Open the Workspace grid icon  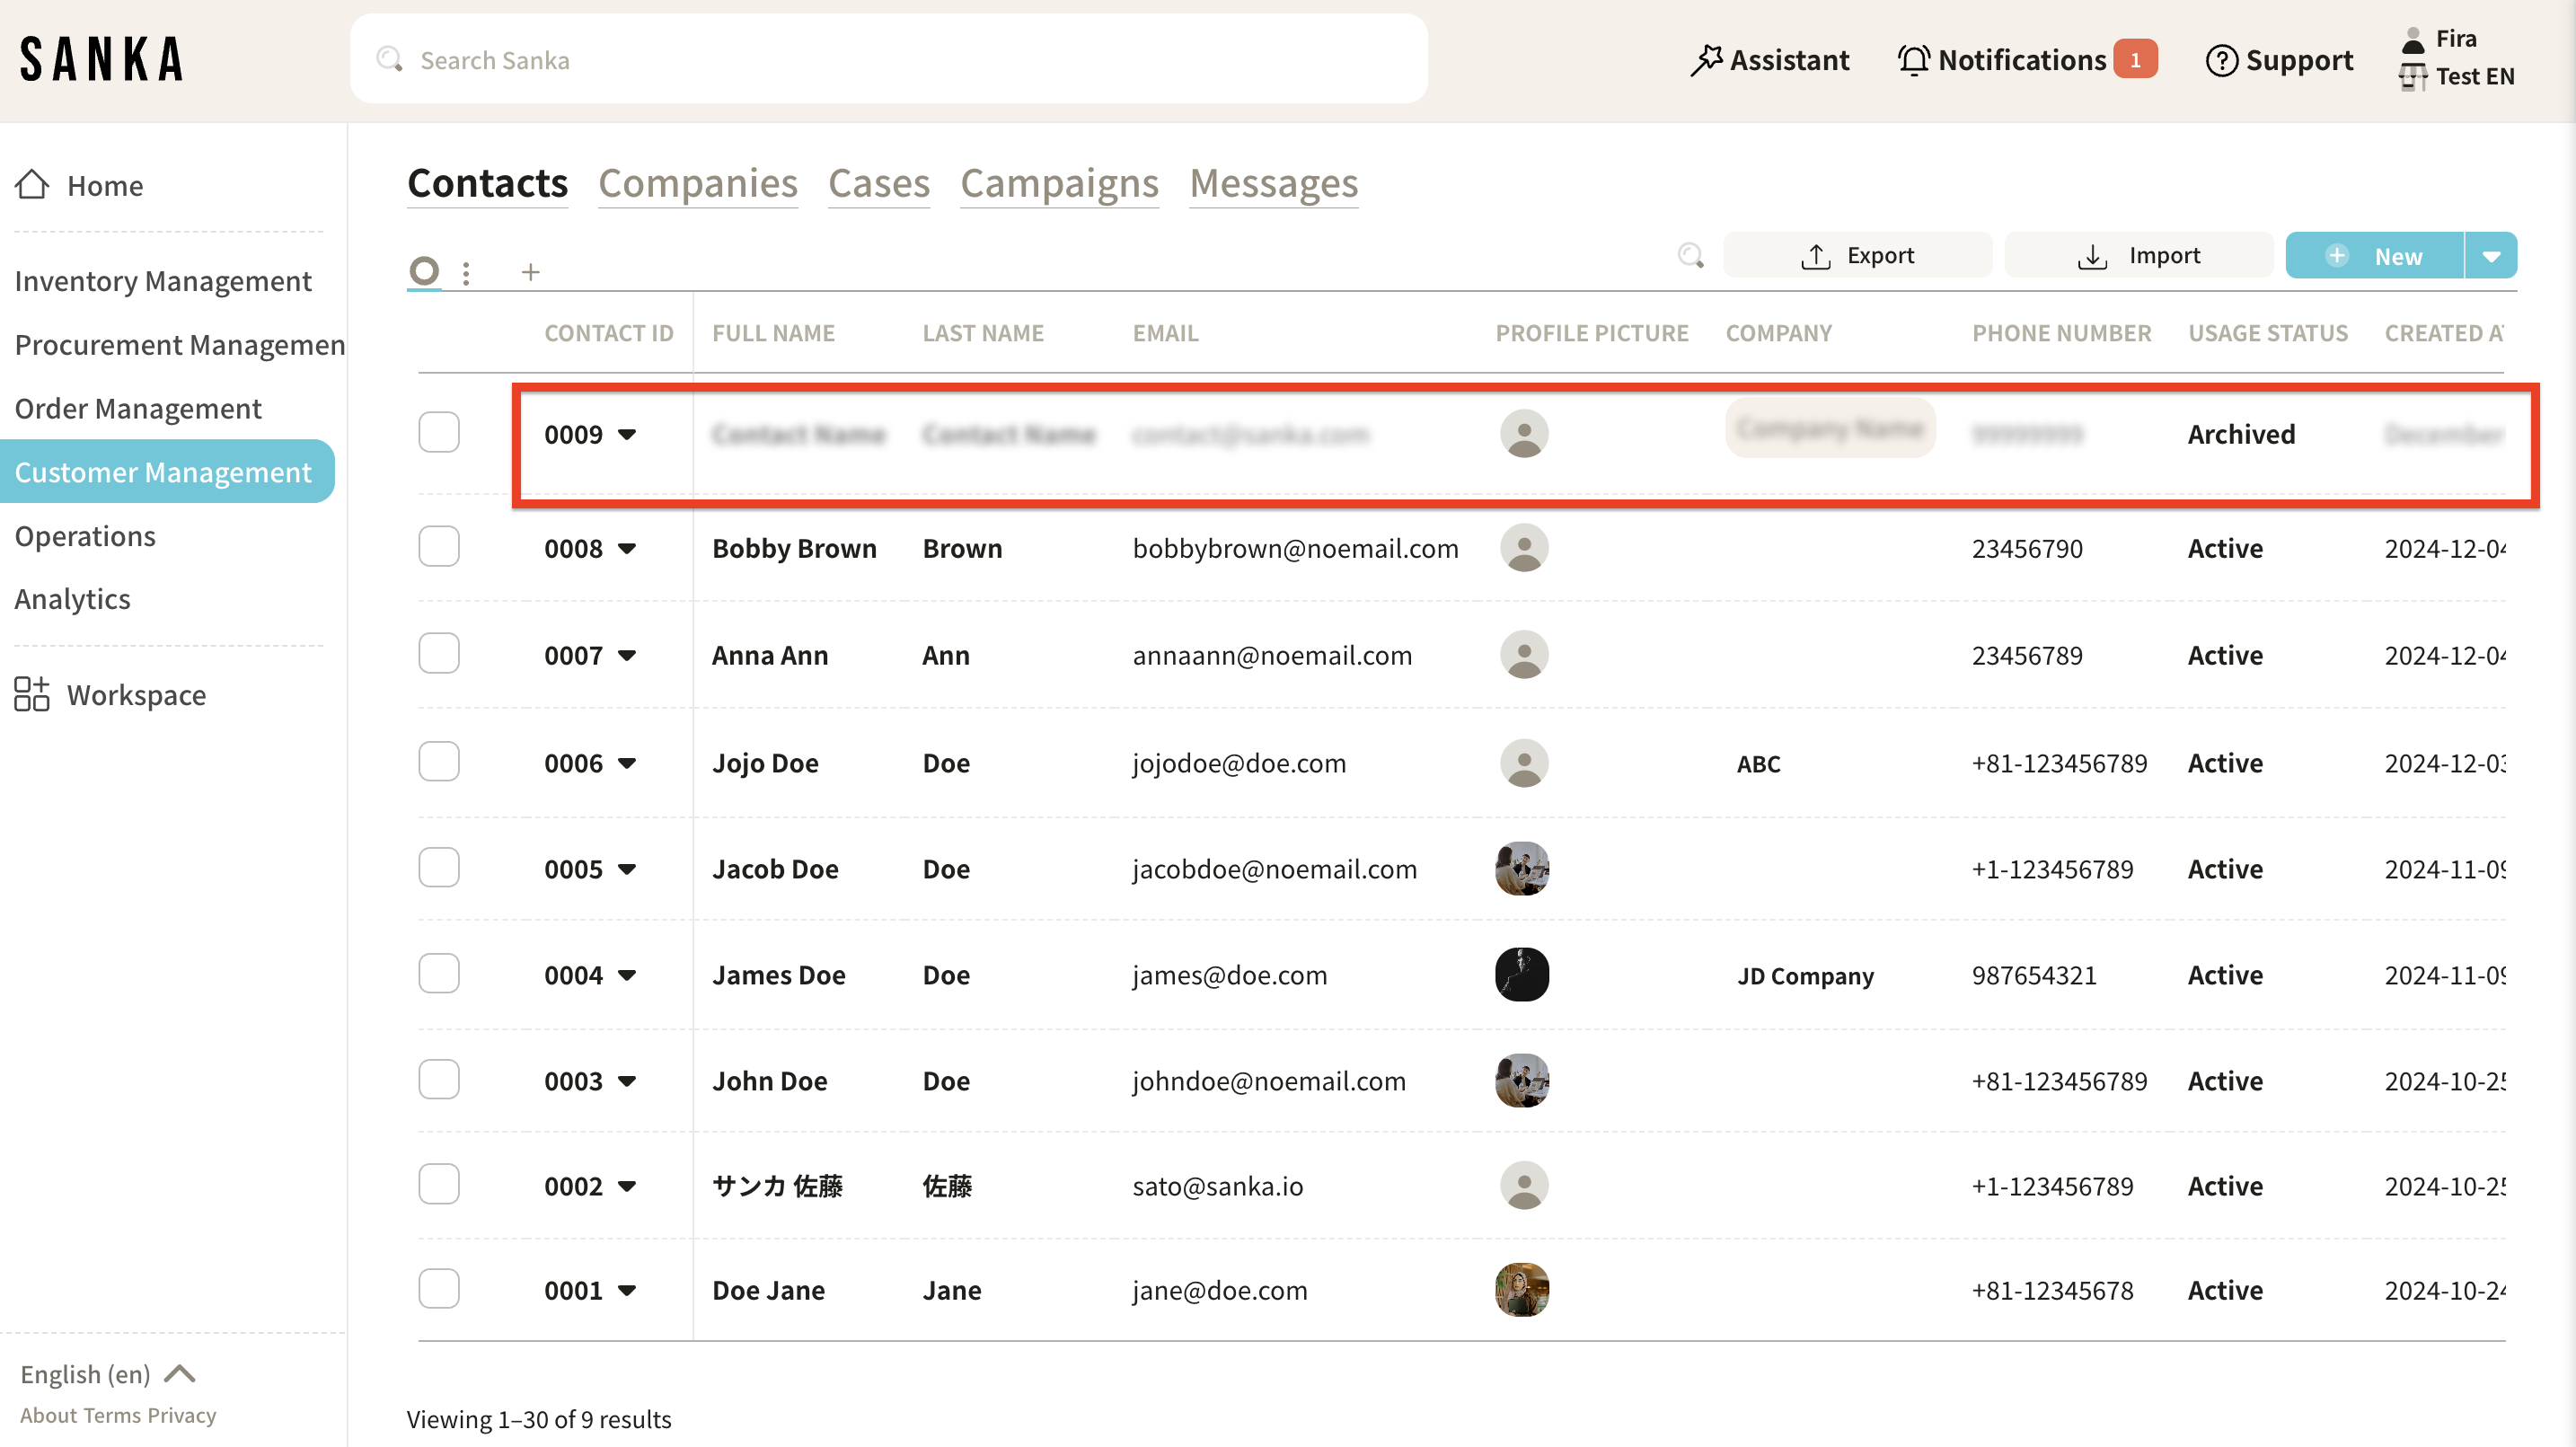pos(32,694)
